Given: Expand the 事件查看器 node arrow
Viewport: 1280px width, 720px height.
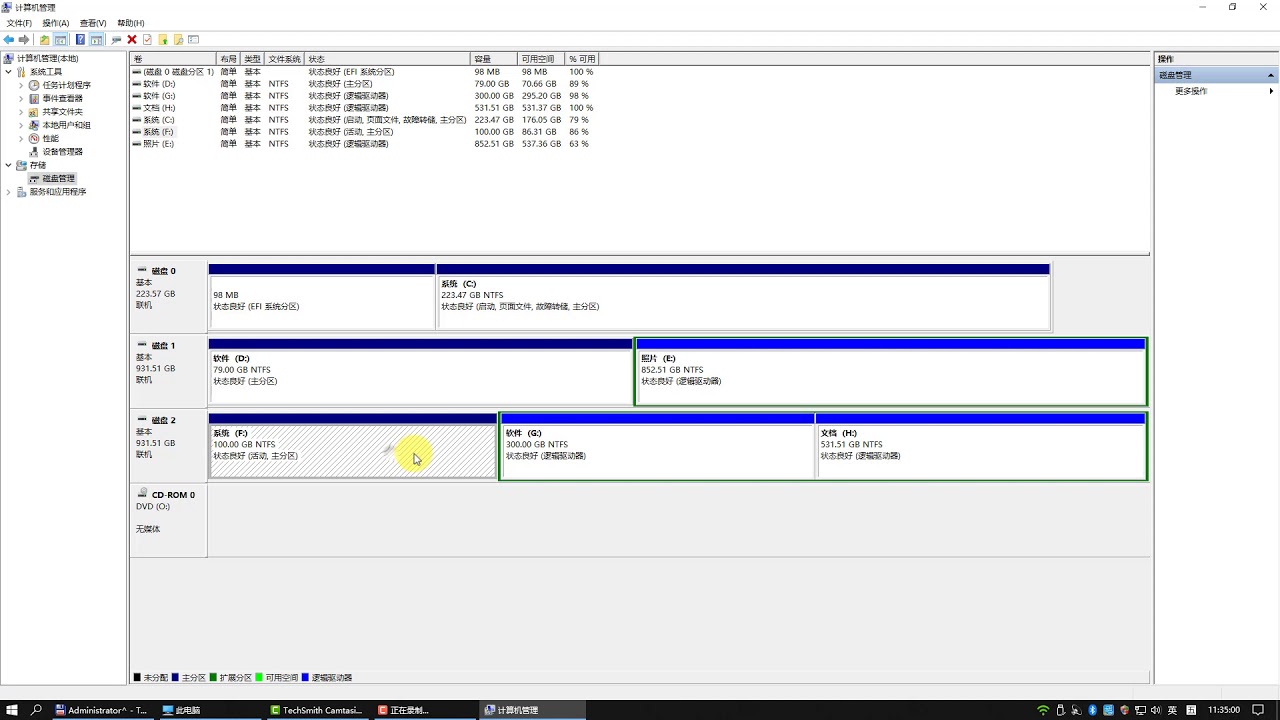Looking at the screenshot, I should 21,98.
